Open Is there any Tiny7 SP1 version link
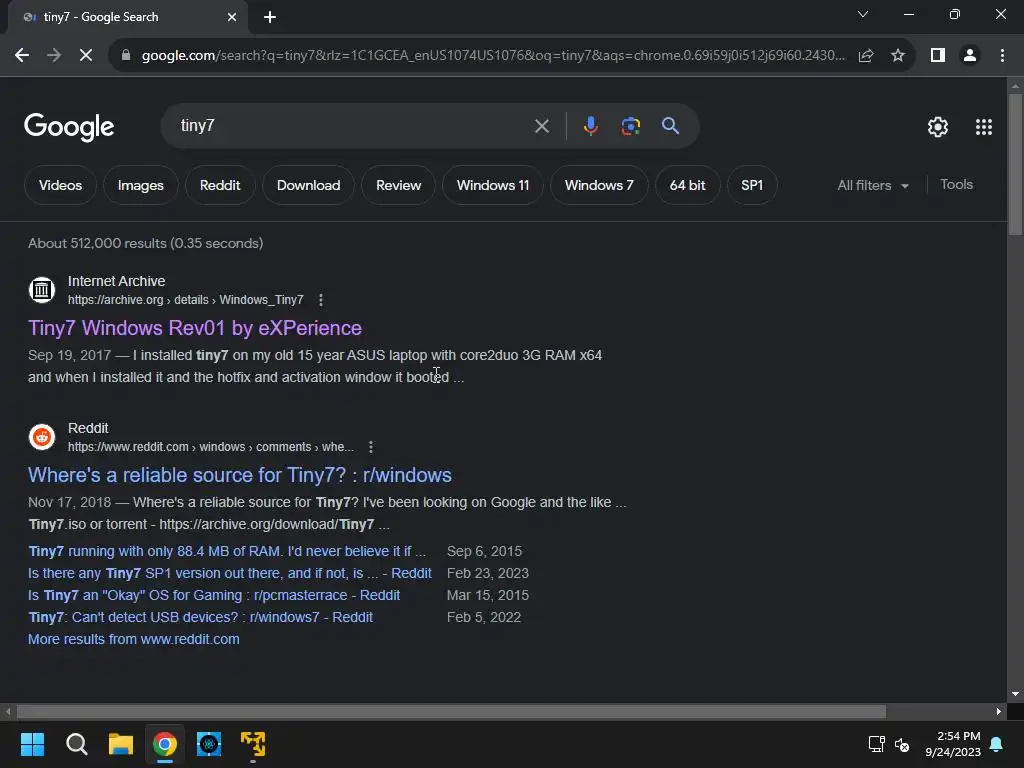This screenshot has height=768, width=1024. (230, 573)
